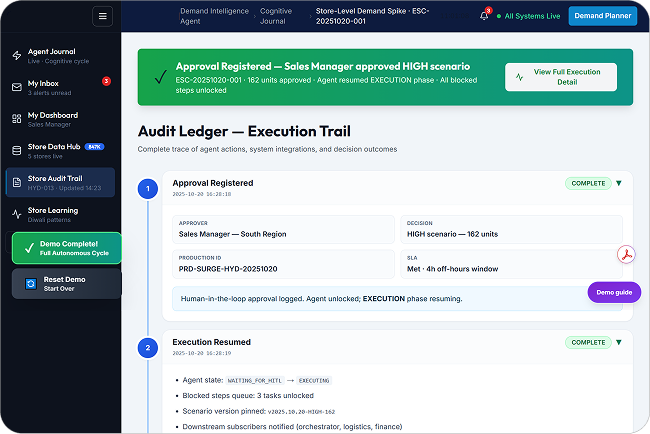Click the Demand Planner button

point(602,16)
